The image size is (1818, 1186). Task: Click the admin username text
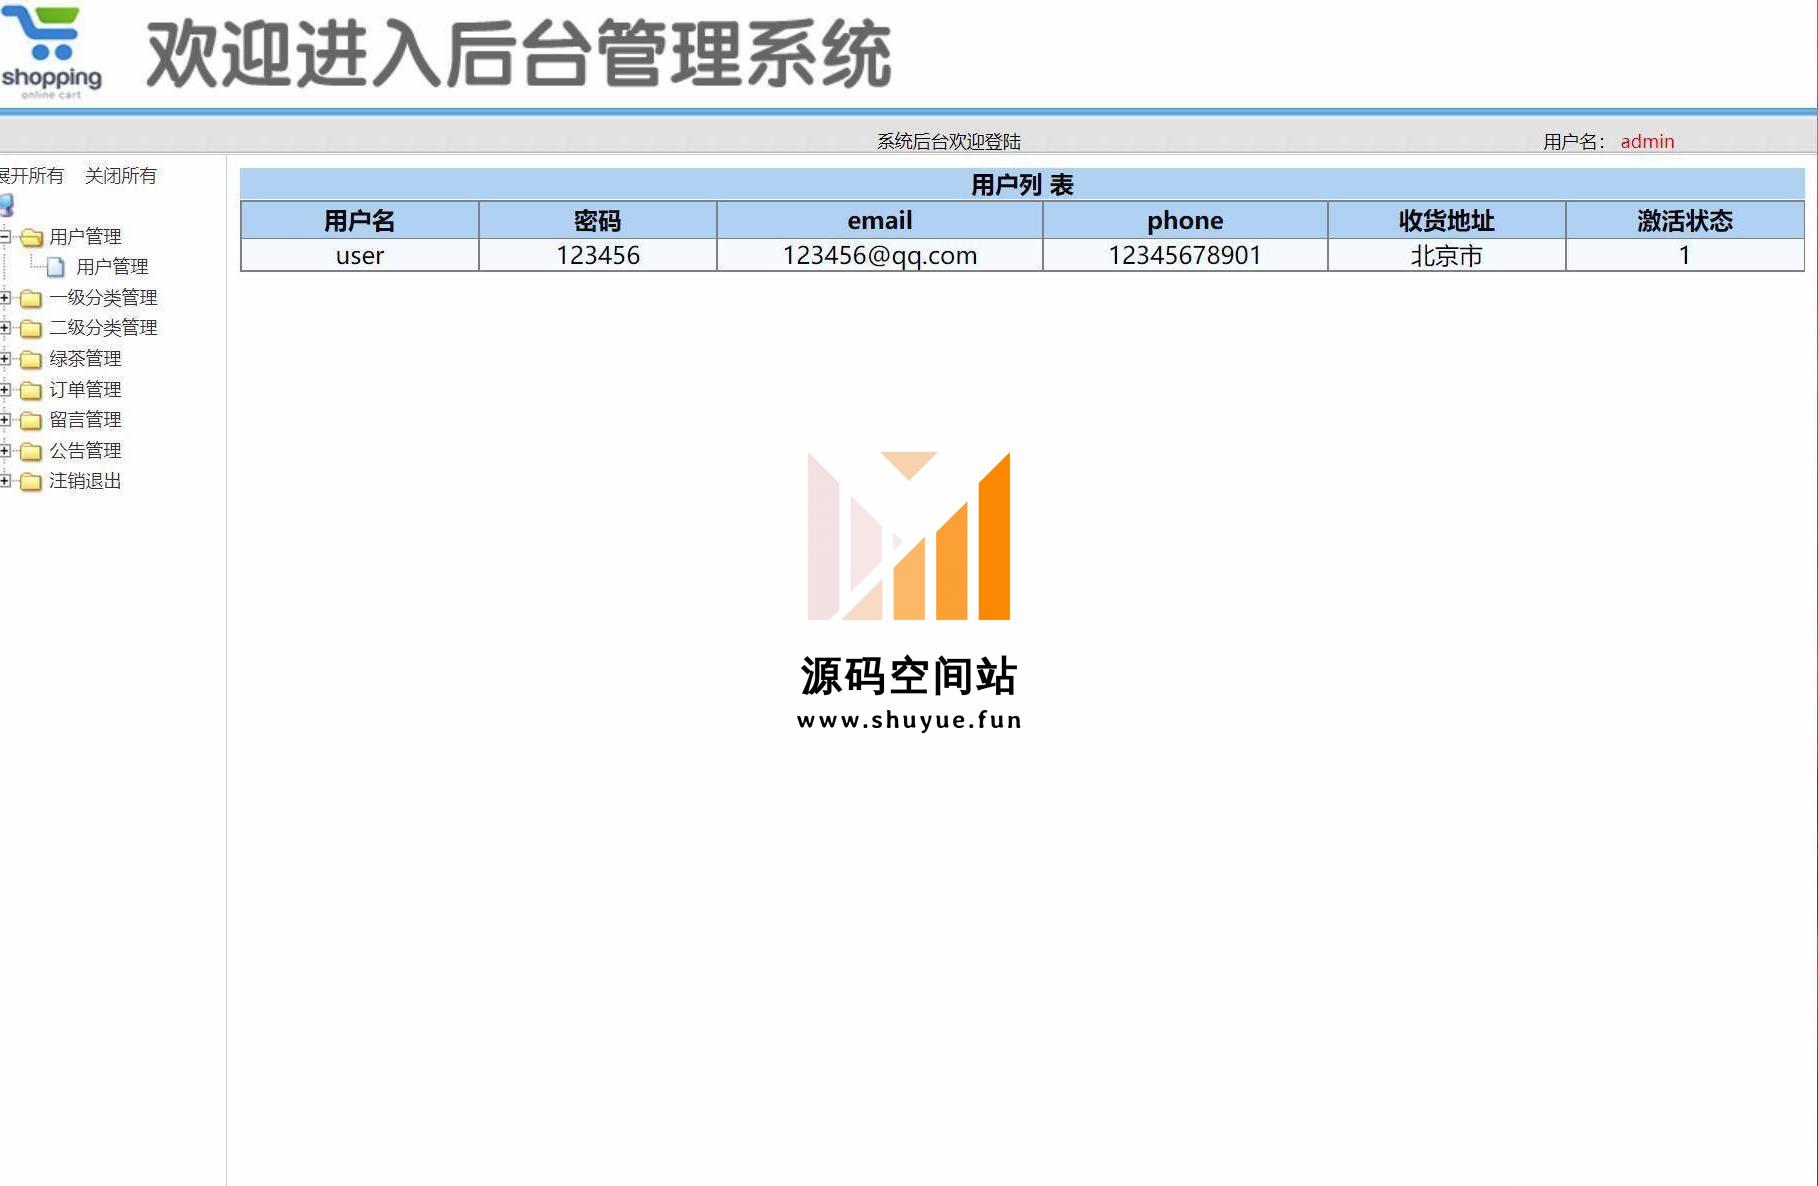(x=1647, y=141)
